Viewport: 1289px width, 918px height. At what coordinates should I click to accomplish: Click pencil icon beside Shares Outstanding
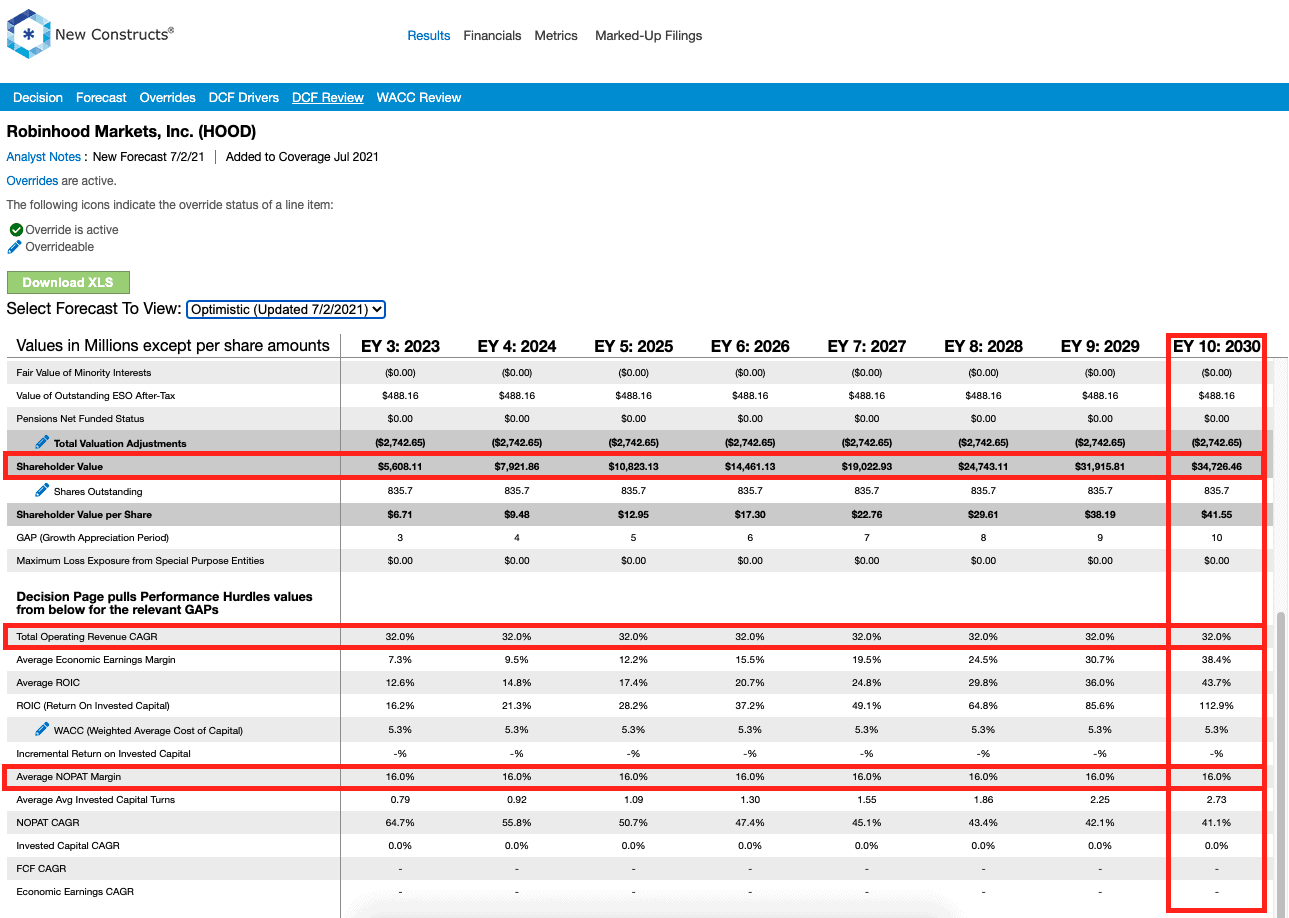point(42,490)
